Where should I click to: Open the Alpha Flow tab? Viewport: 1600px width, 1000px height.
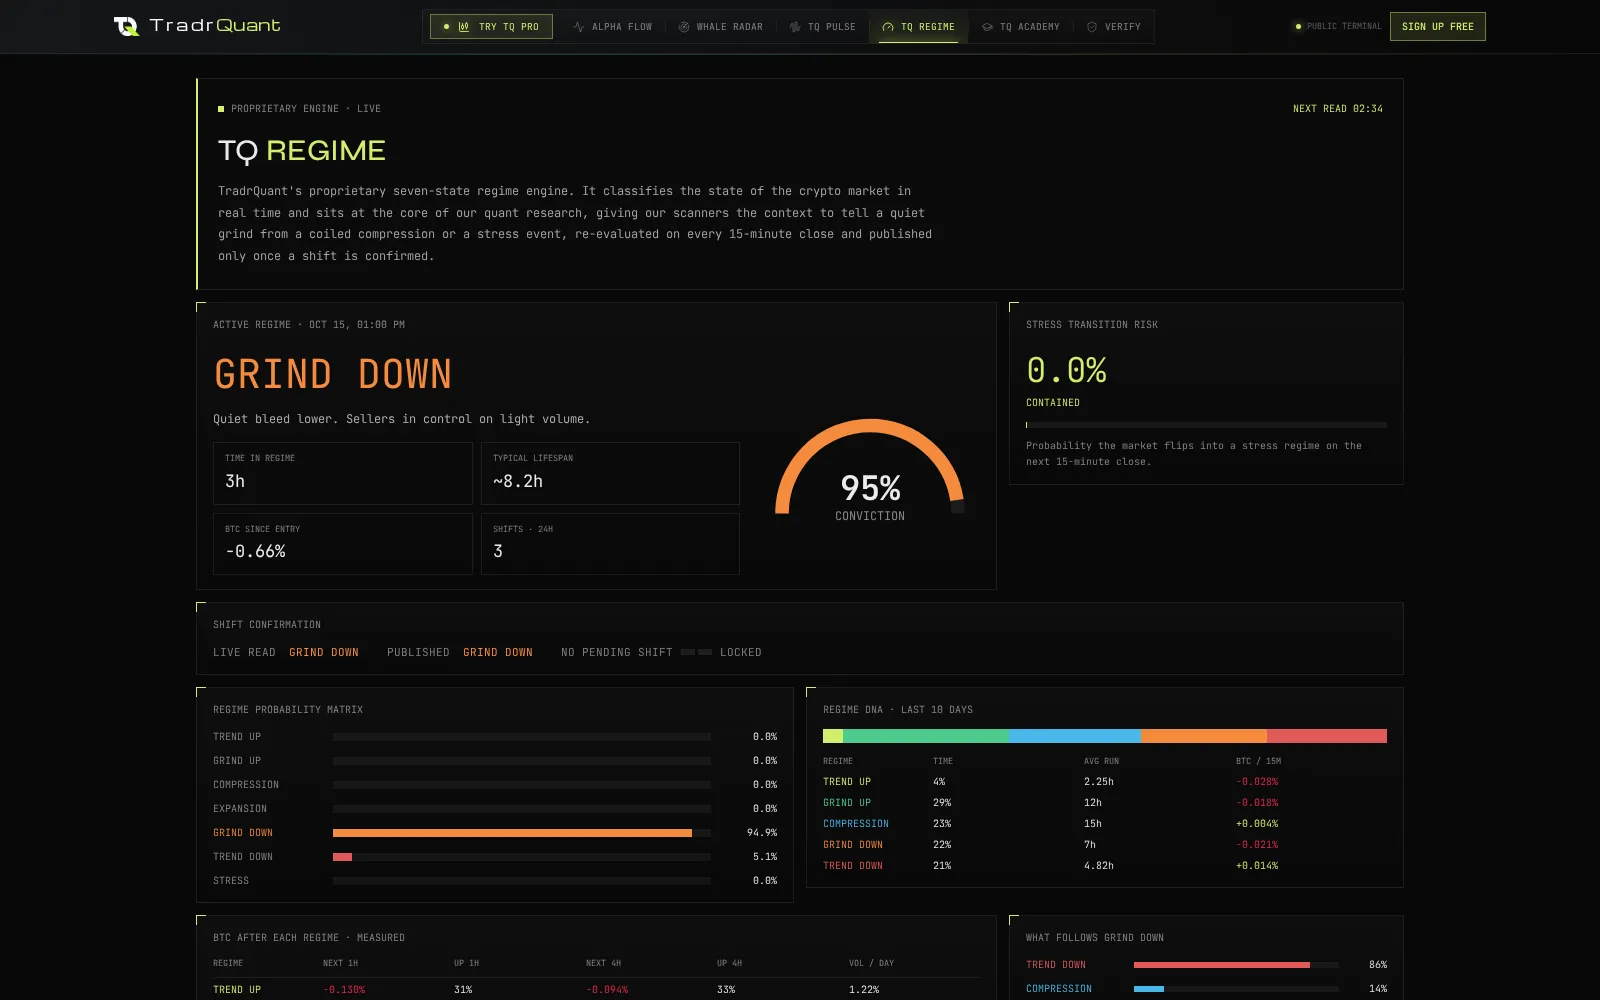[613, 27]
